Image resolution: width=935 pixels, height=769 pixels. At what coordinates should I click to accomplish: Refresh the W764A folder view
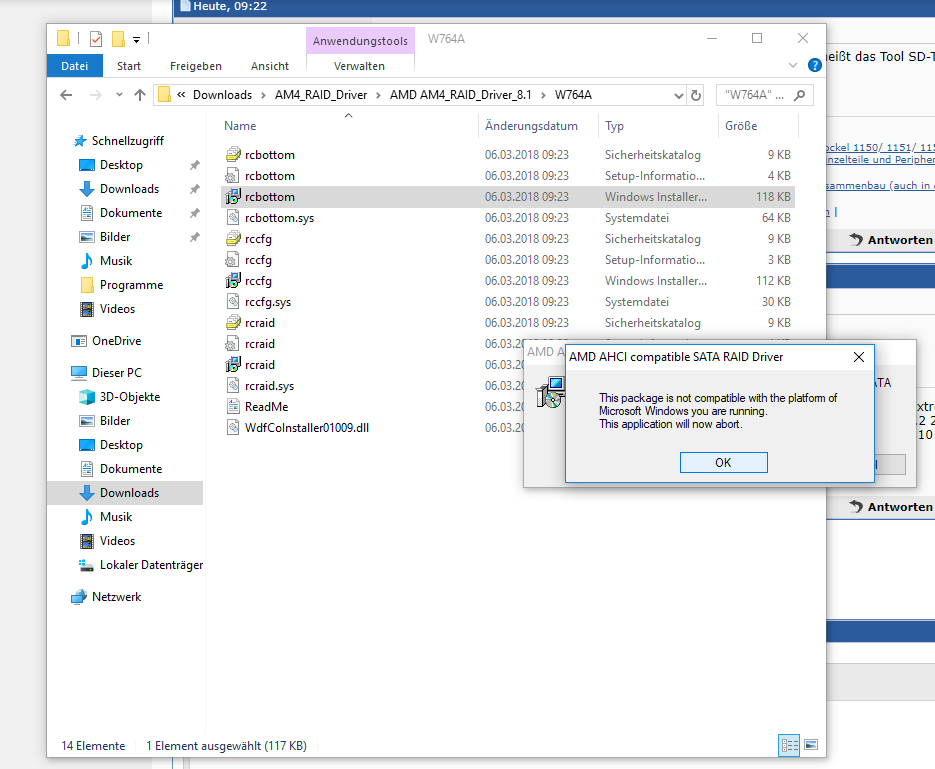pos(696,95)
